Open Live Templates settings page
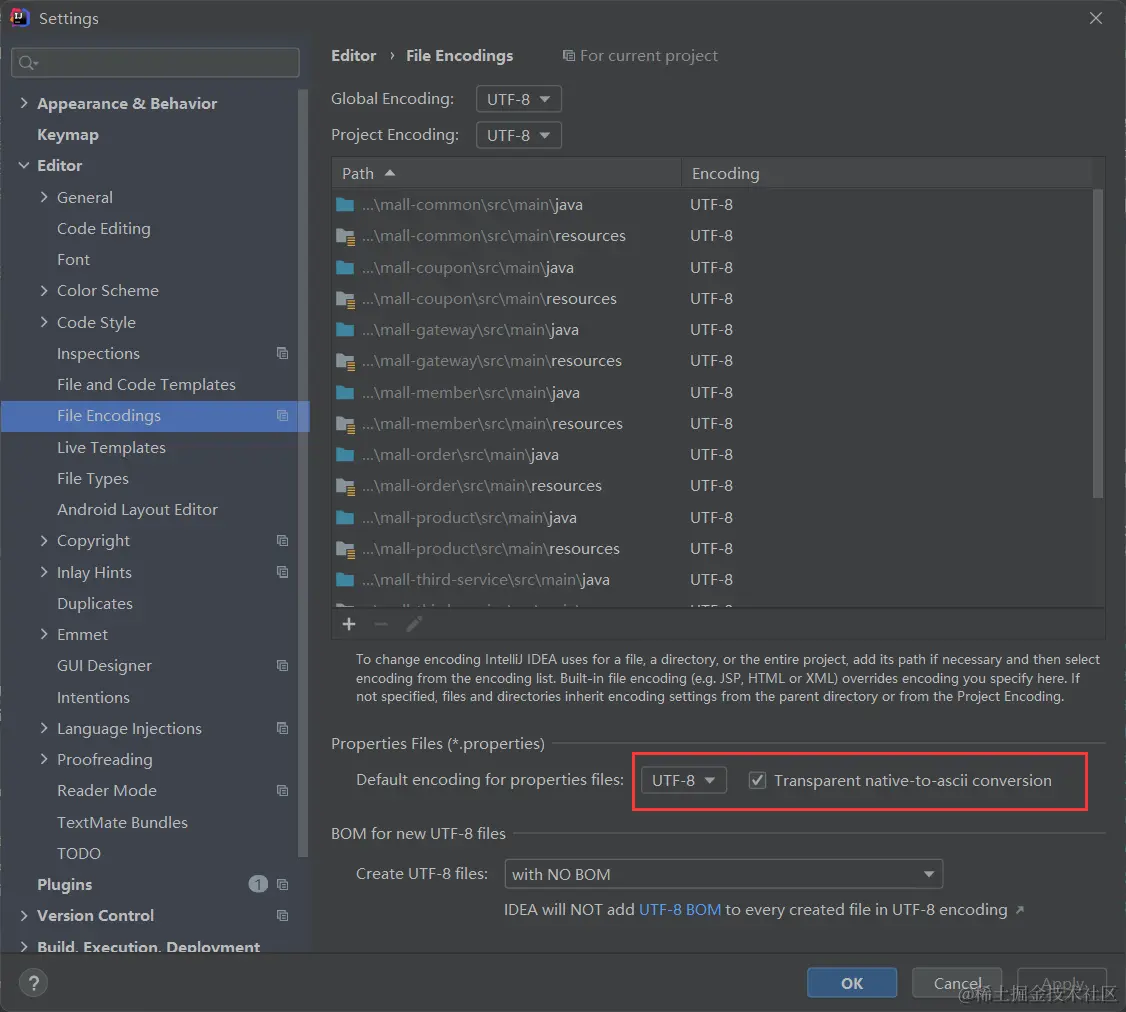The height and width of the screenshot is (1012, 1126). coord(111,447)
